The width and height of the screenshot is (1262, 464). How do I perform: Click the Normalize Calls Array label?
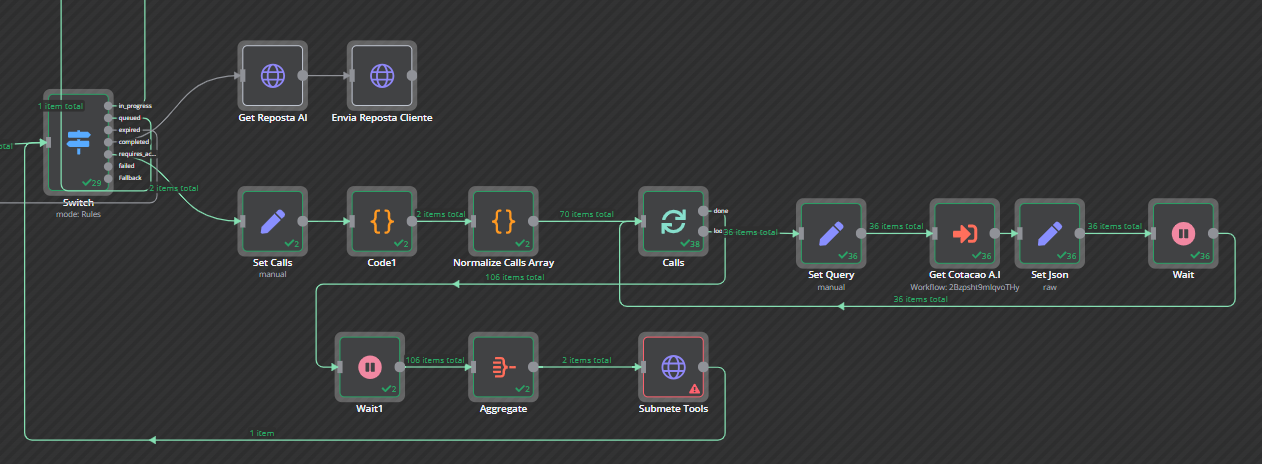(x=503, y=263)
